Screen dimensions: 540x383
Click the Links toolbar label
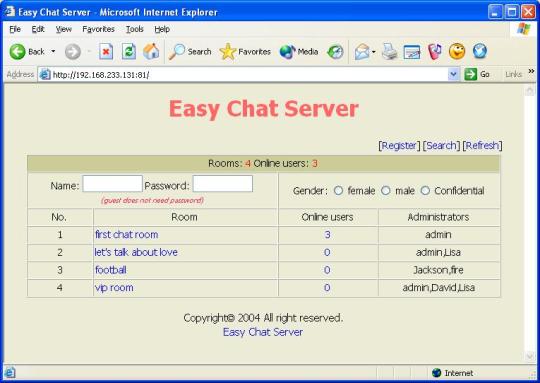(x=513, y=74)
